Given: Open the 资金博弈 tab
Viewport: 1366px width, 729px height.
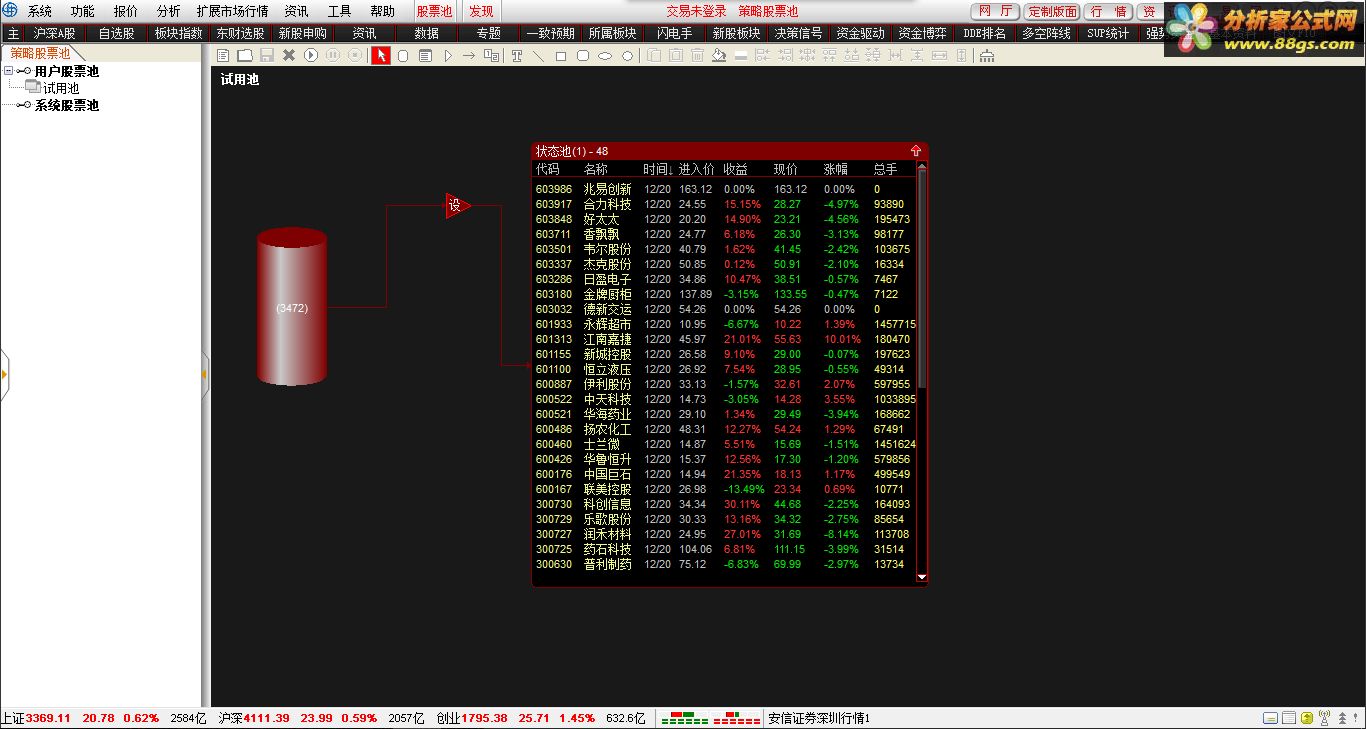Looking at the screenshot, I should (922, 33).
